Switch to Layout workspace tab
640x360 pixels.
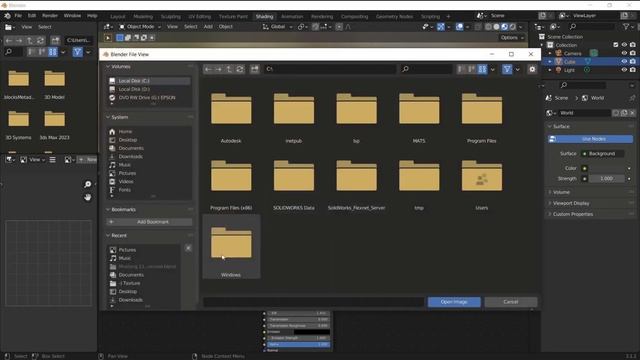(118, 17)
